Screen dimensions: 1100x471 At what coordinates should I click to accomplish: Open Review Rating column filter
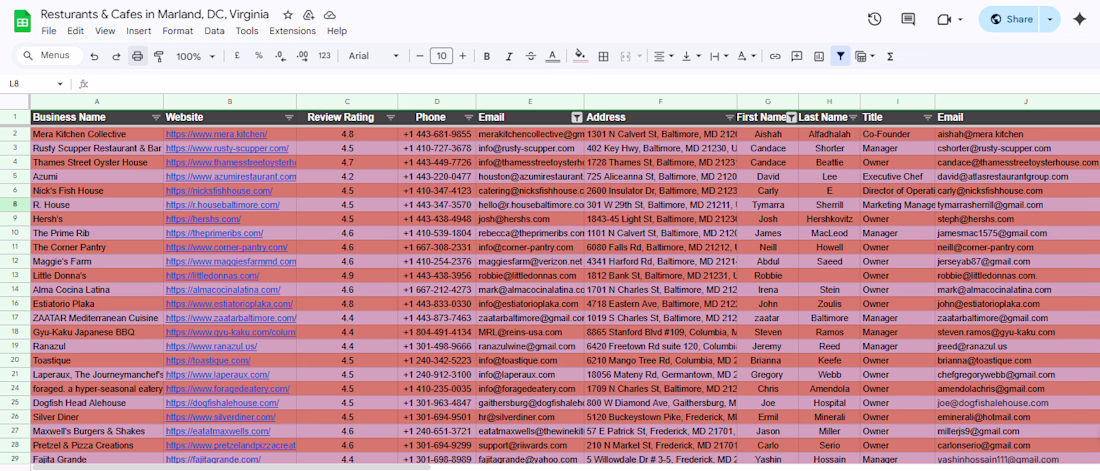click(x=391, y=117)
